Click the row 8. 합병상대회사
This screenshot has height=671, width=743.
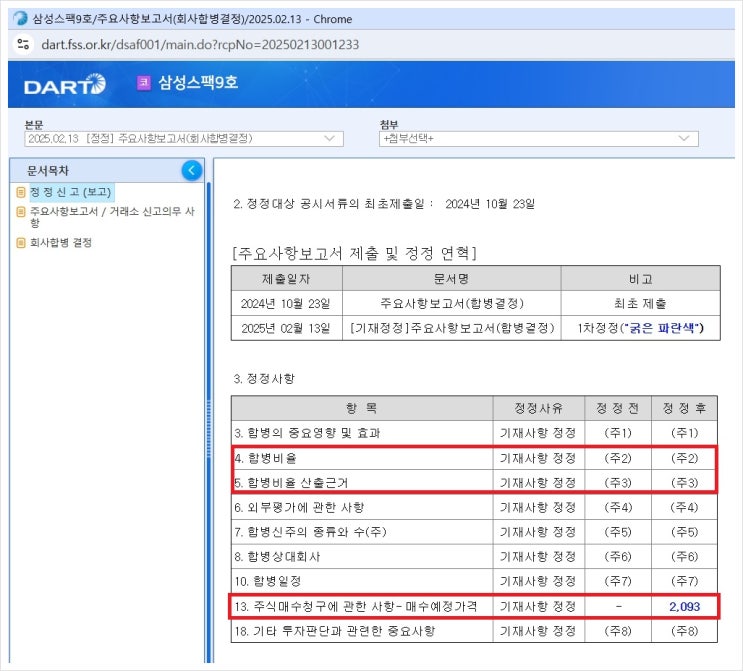pos(474,556)
